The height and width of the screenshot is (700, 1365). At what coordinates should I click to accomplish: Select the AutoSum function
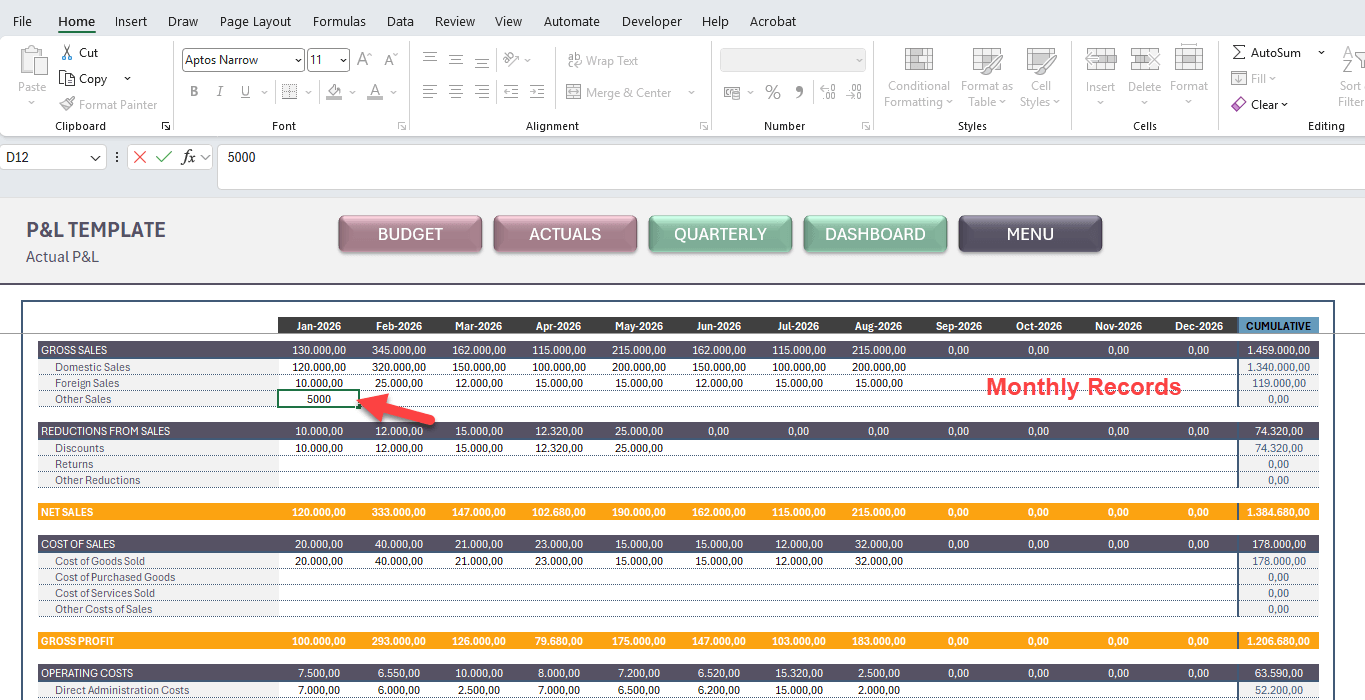pyautogui.click(x=1271, y=51)
